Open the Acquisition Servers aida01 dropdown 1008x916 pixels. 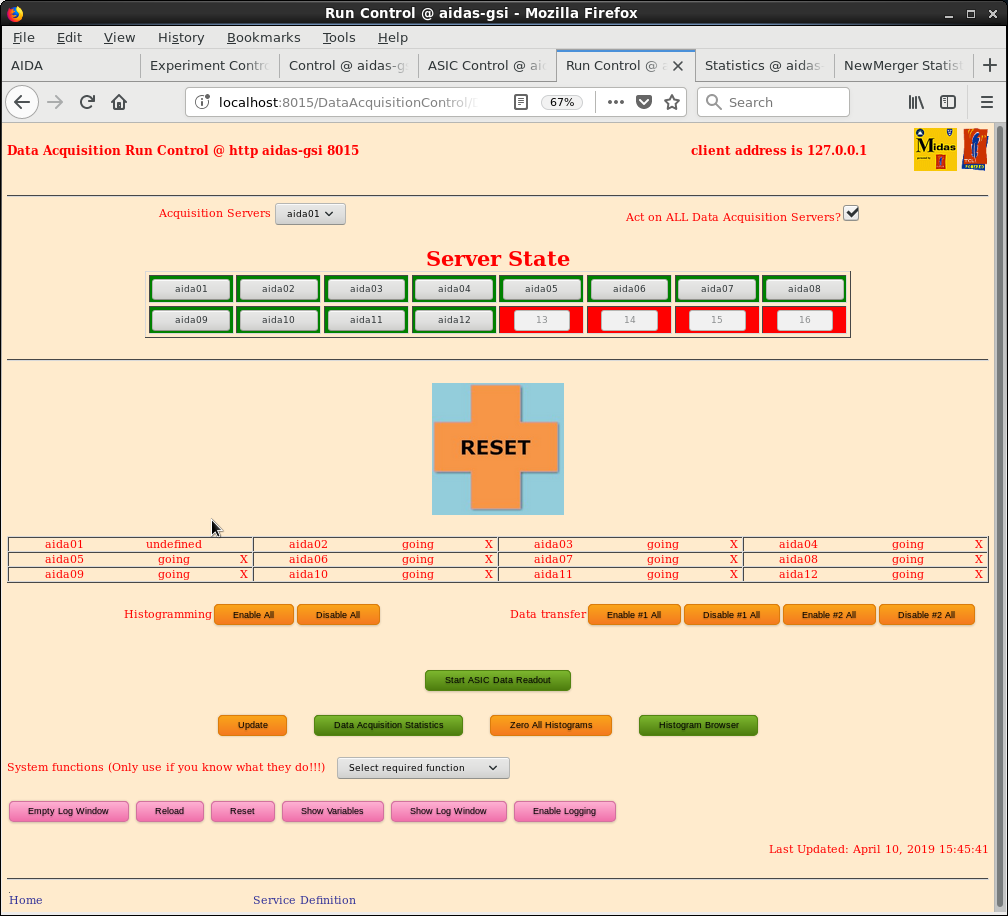(310, 214)
